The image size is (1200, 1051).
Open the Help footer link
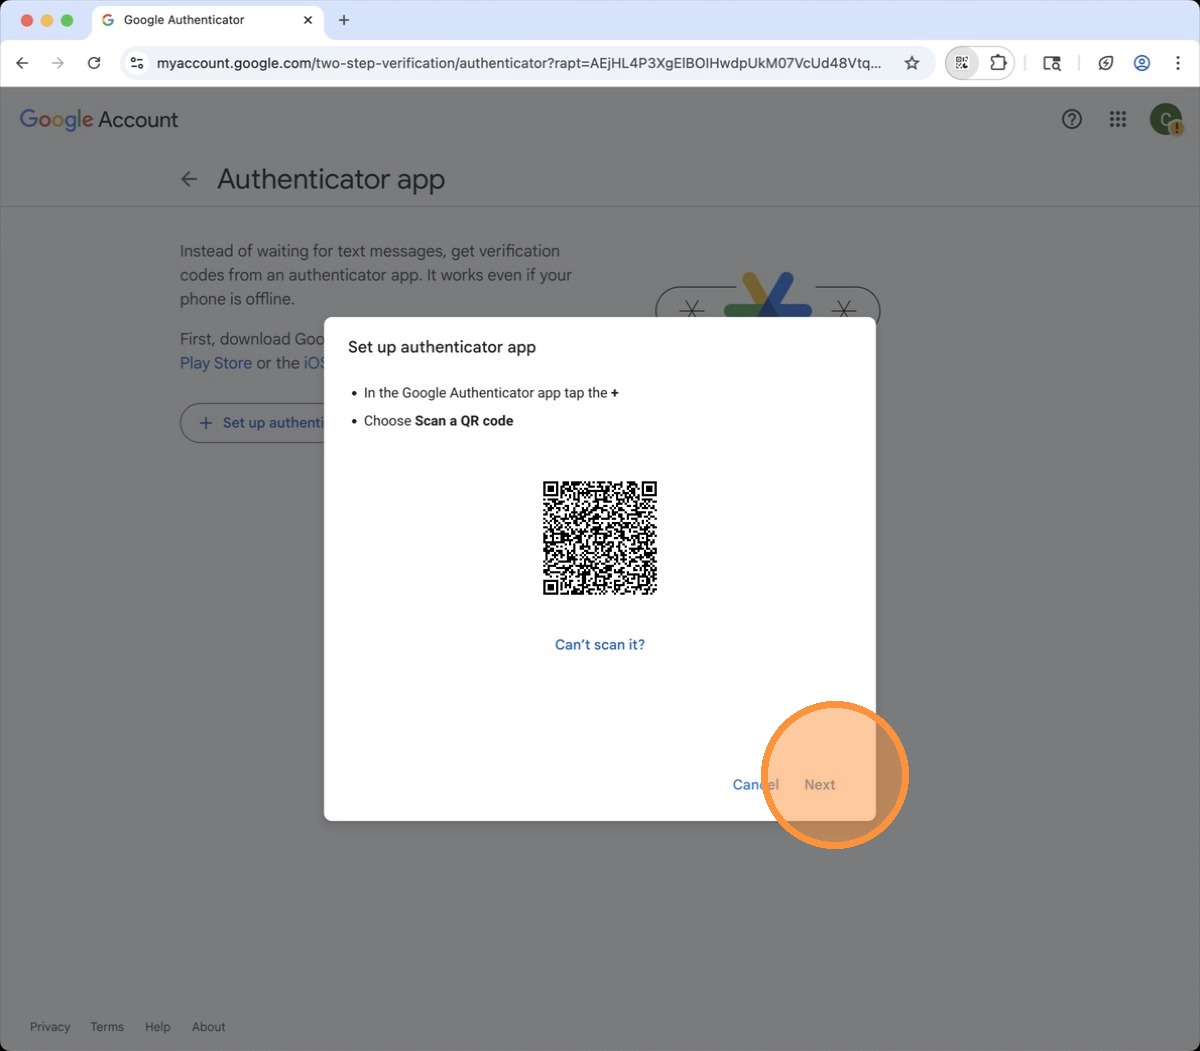[x=158, y=1027]
